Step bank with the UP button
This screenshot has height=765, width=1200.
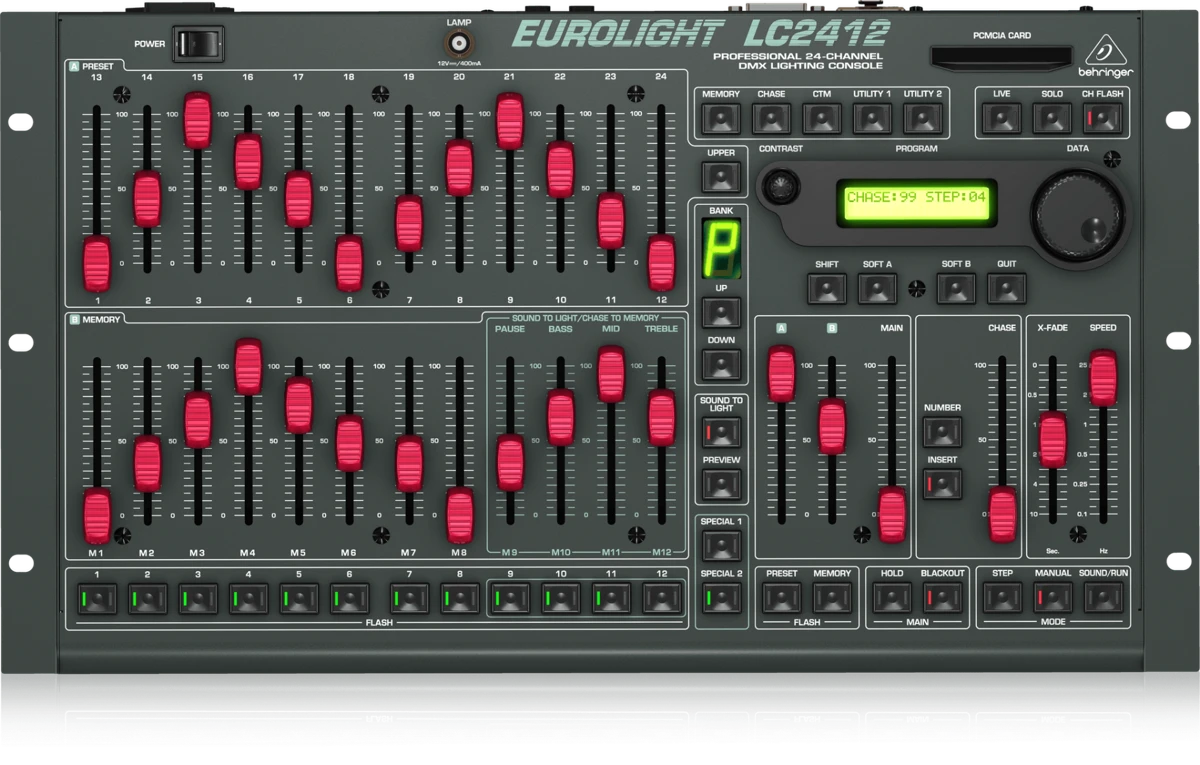tap(721, 313)
